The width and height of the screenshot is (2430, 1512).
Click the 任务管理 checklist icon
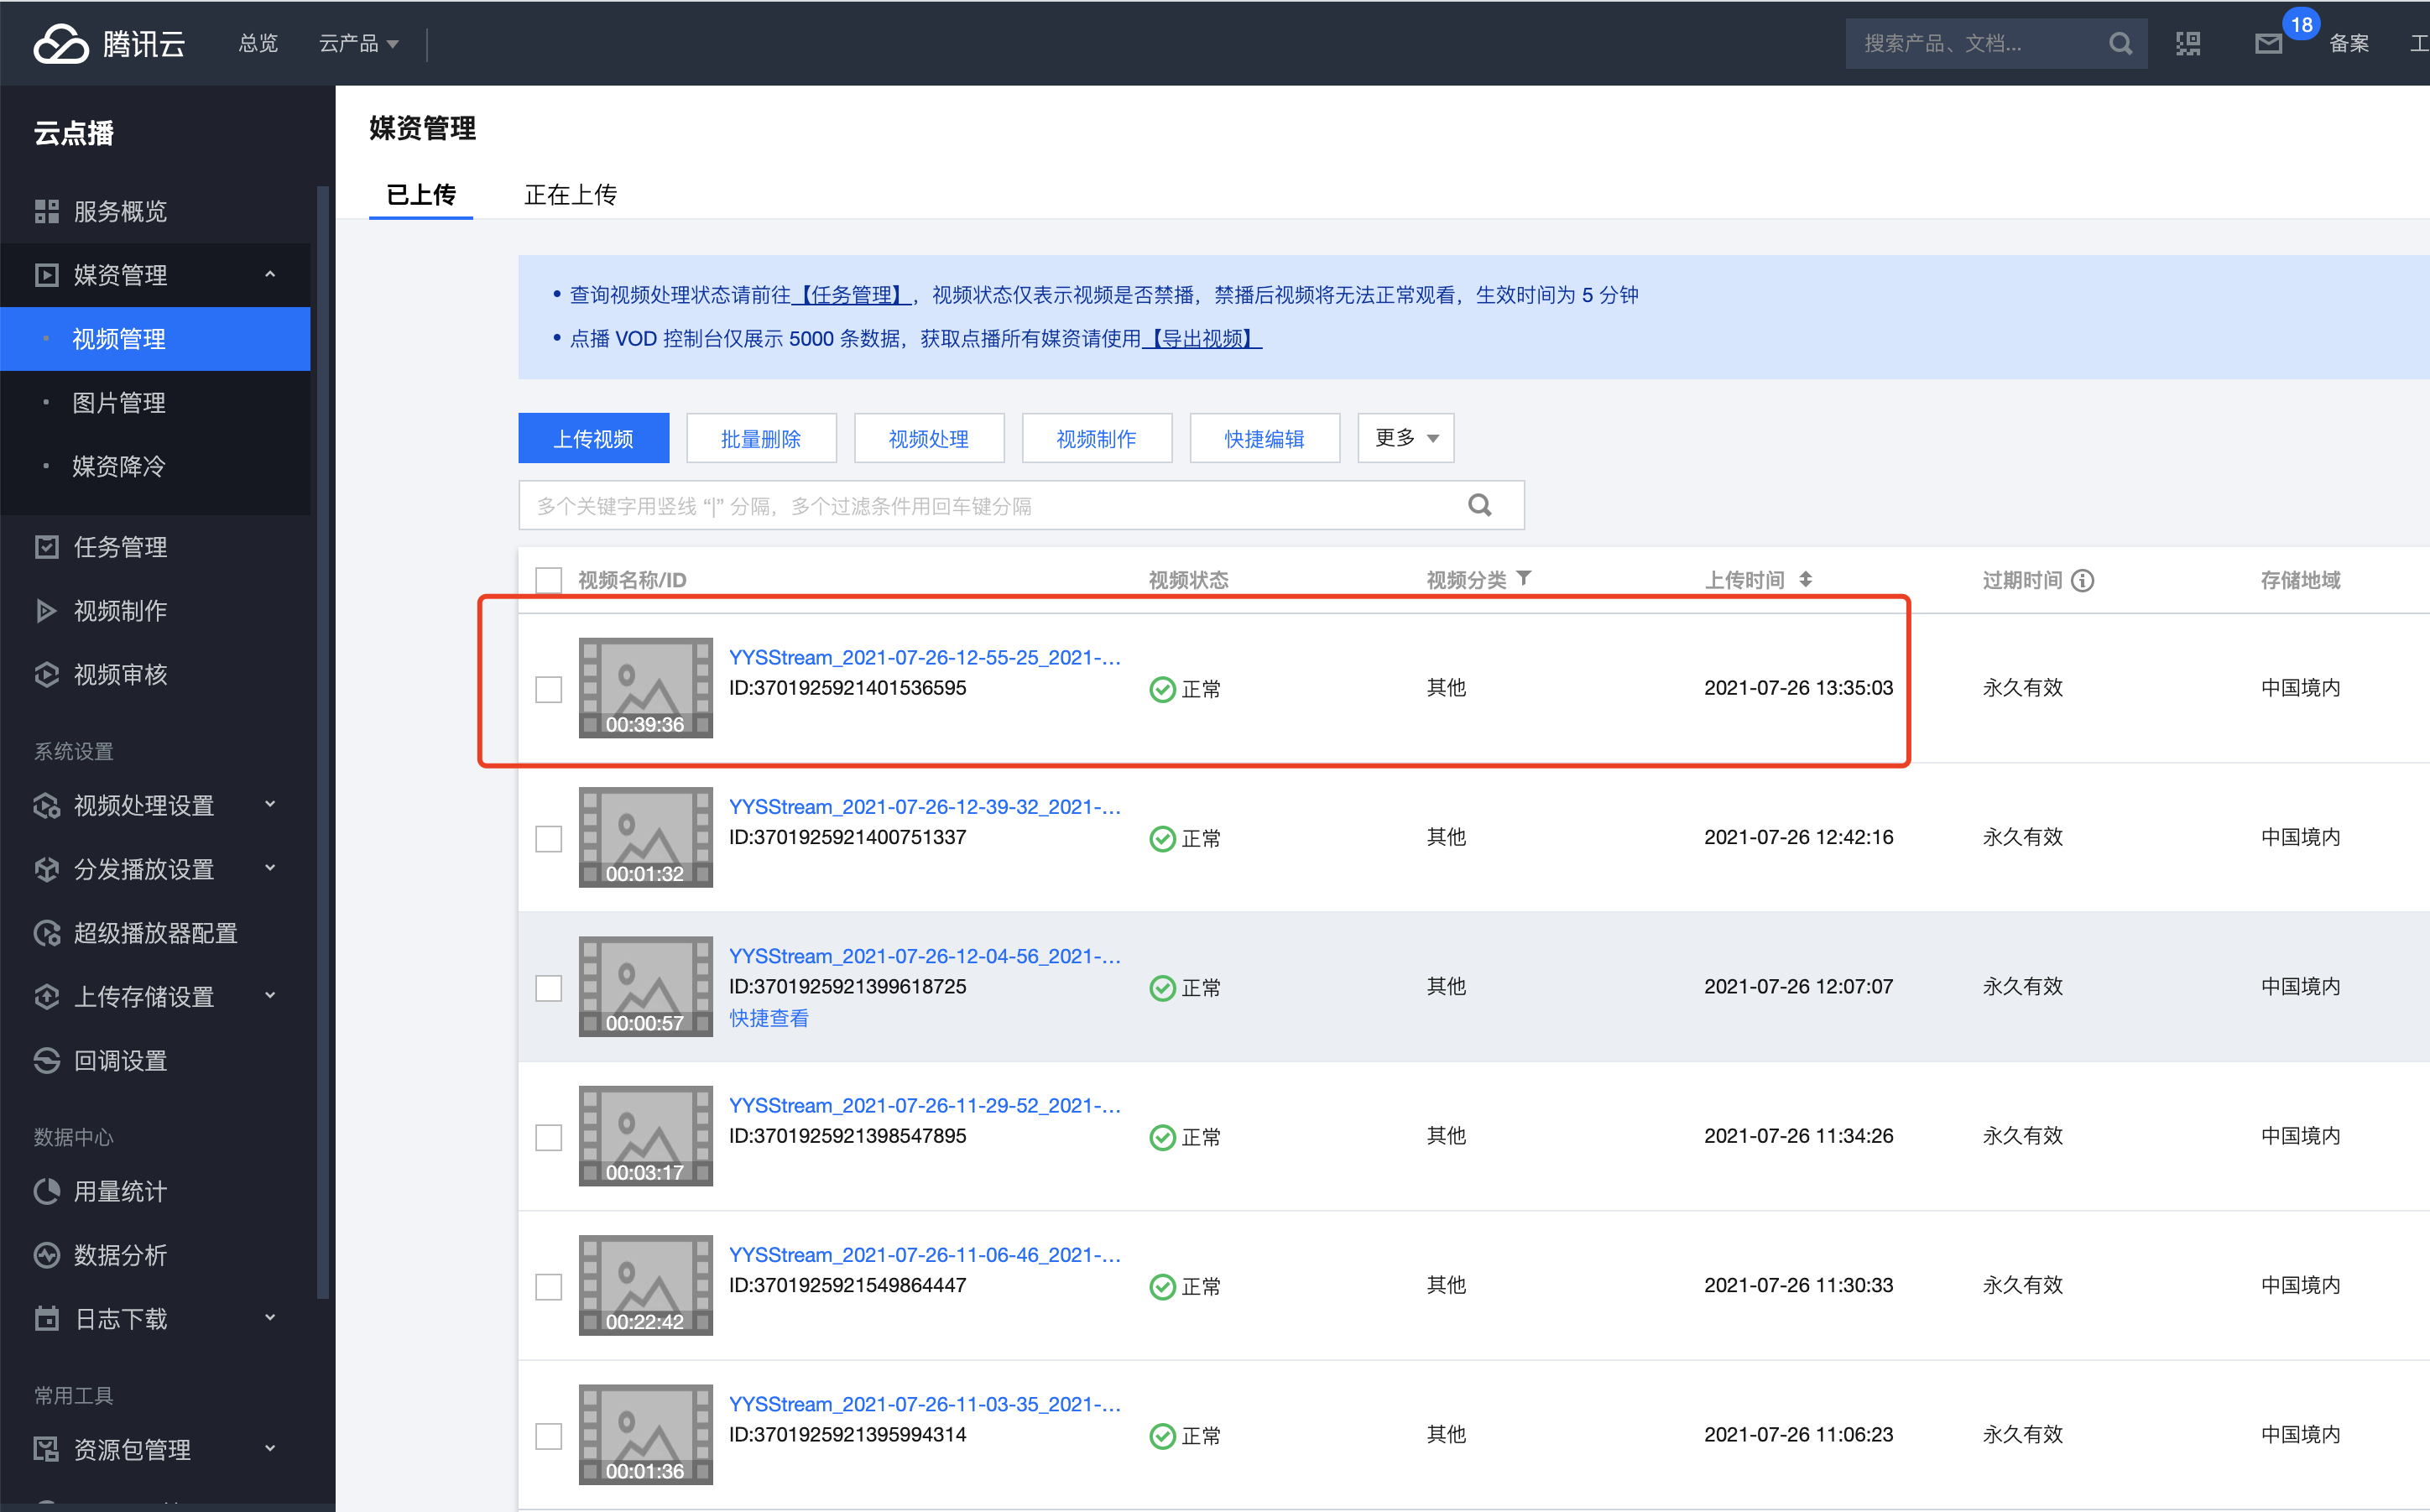click(x=47, y=547)
